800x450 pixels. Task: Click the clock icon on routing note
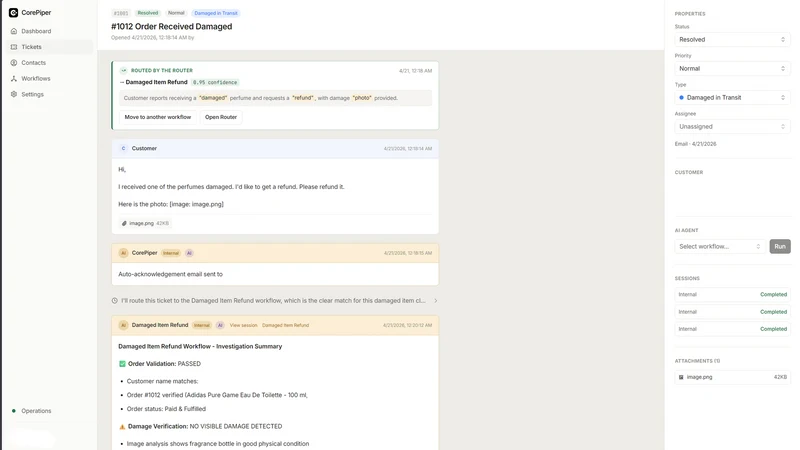[115, 301]
